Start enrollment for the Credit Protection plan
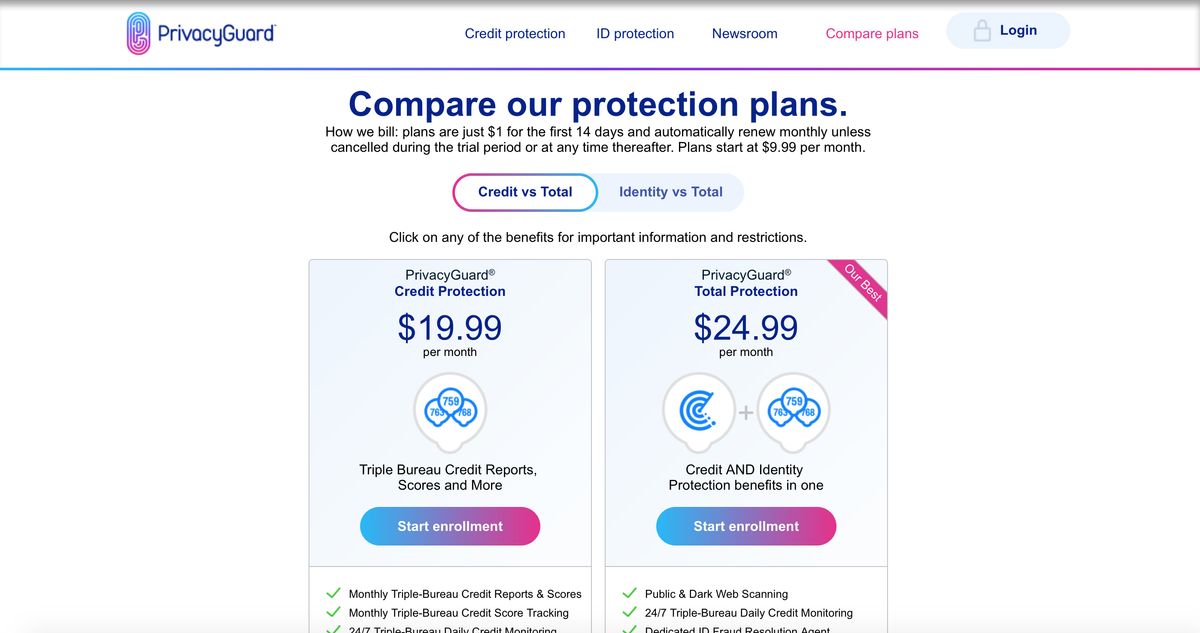Image resolution: width=1200 pixels, height=633 pixels. (450, 526)
